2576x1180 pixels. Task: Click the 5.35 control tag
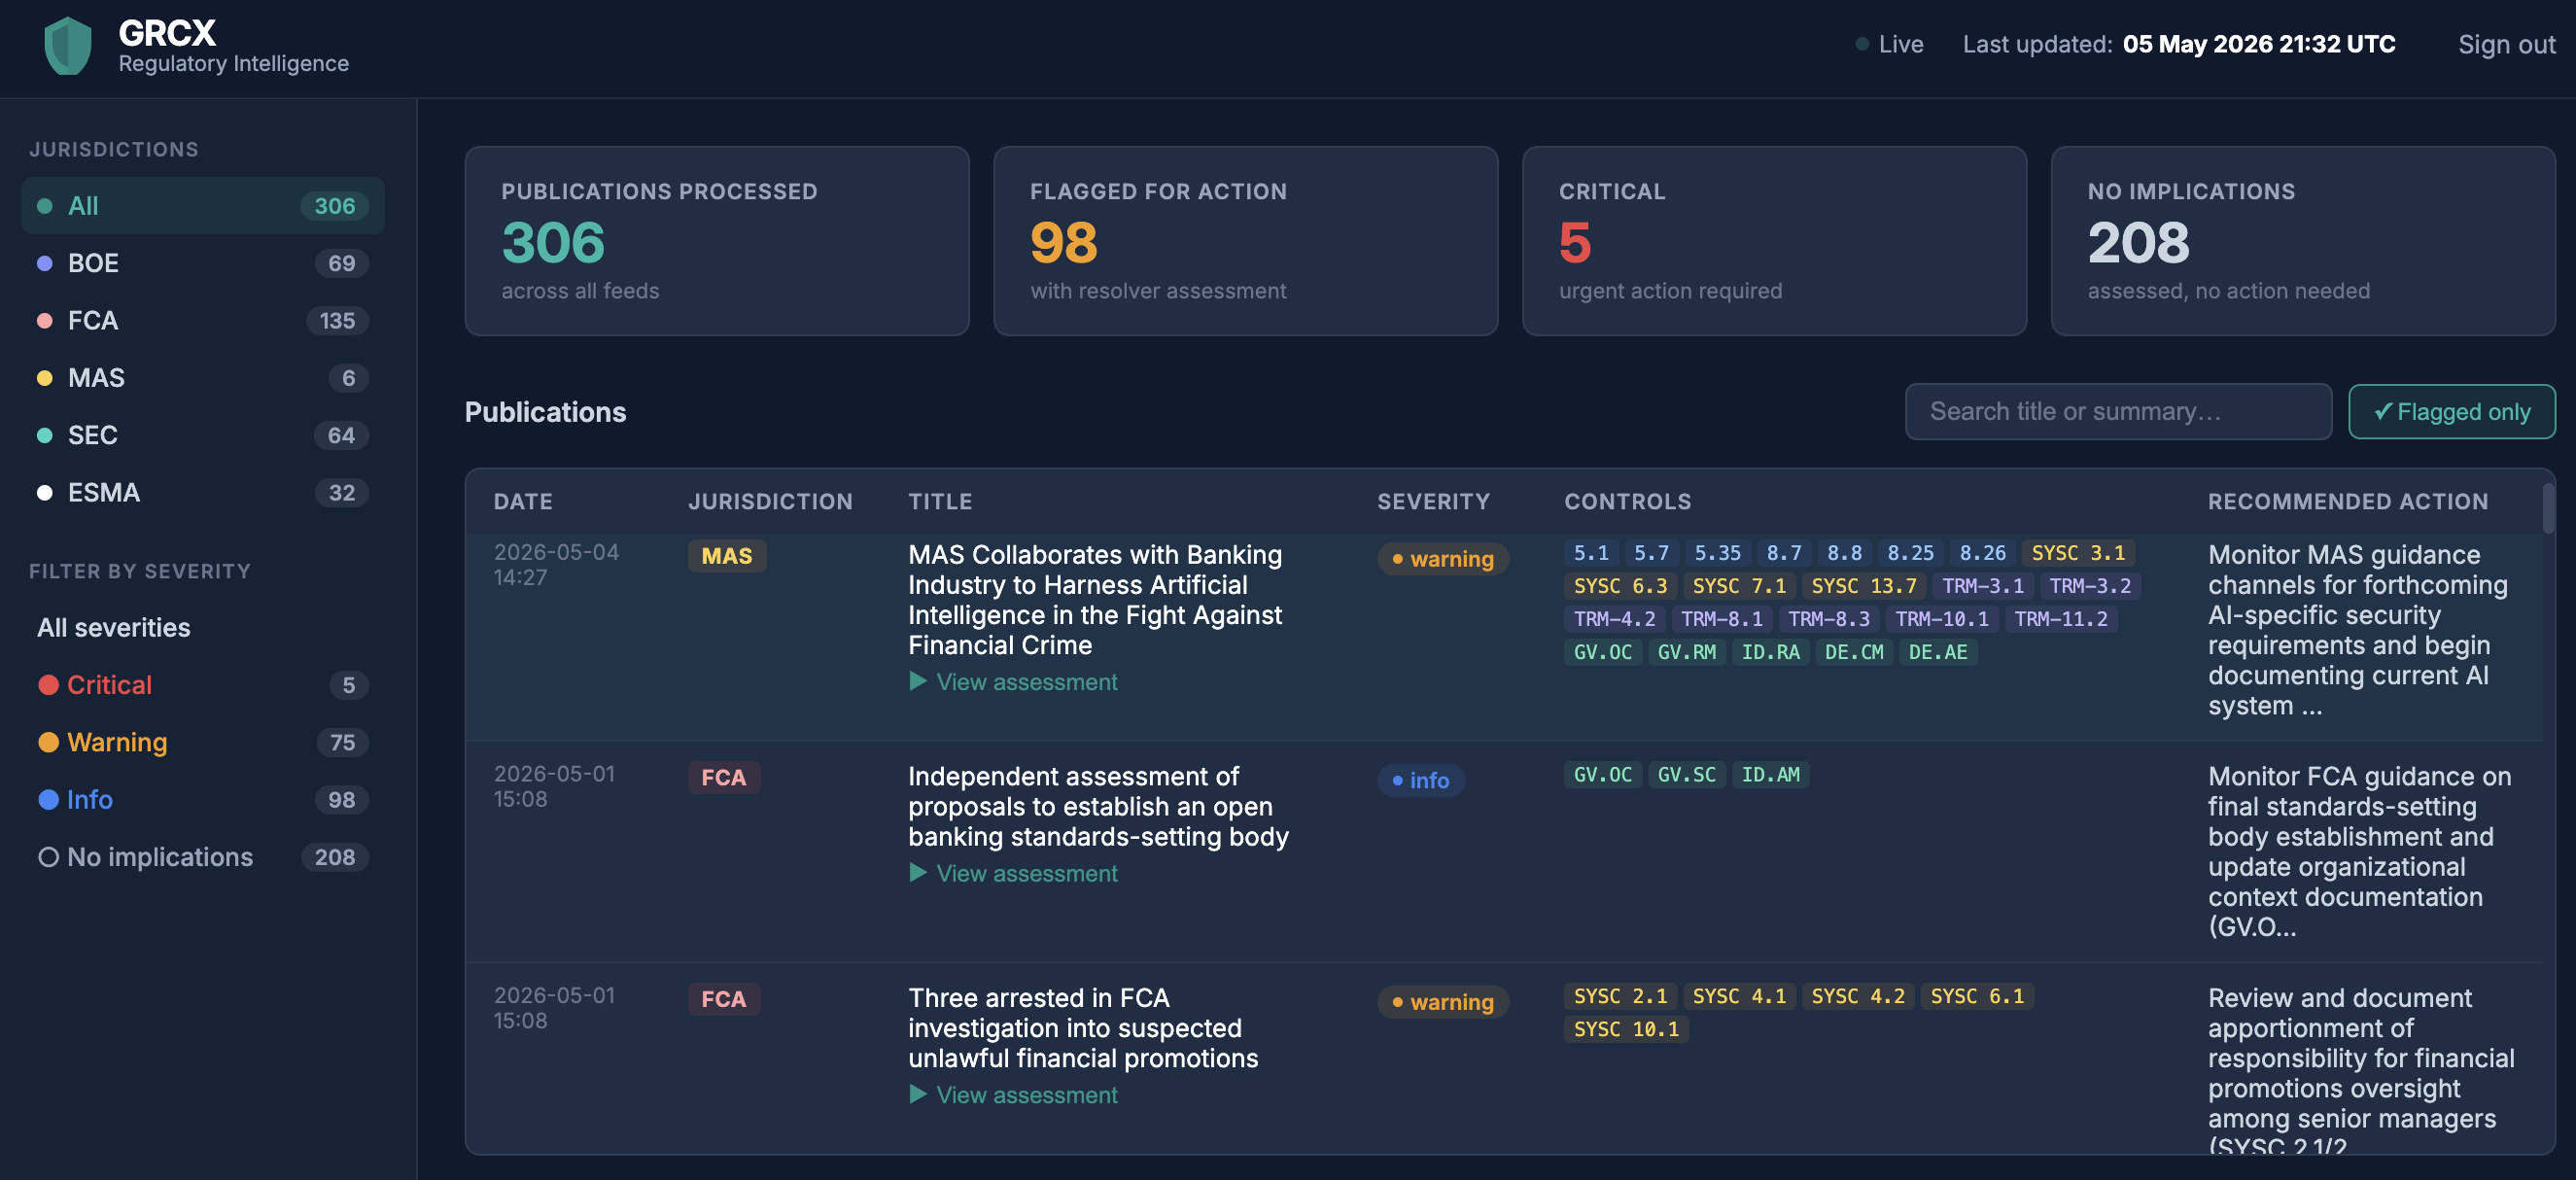1717,553
